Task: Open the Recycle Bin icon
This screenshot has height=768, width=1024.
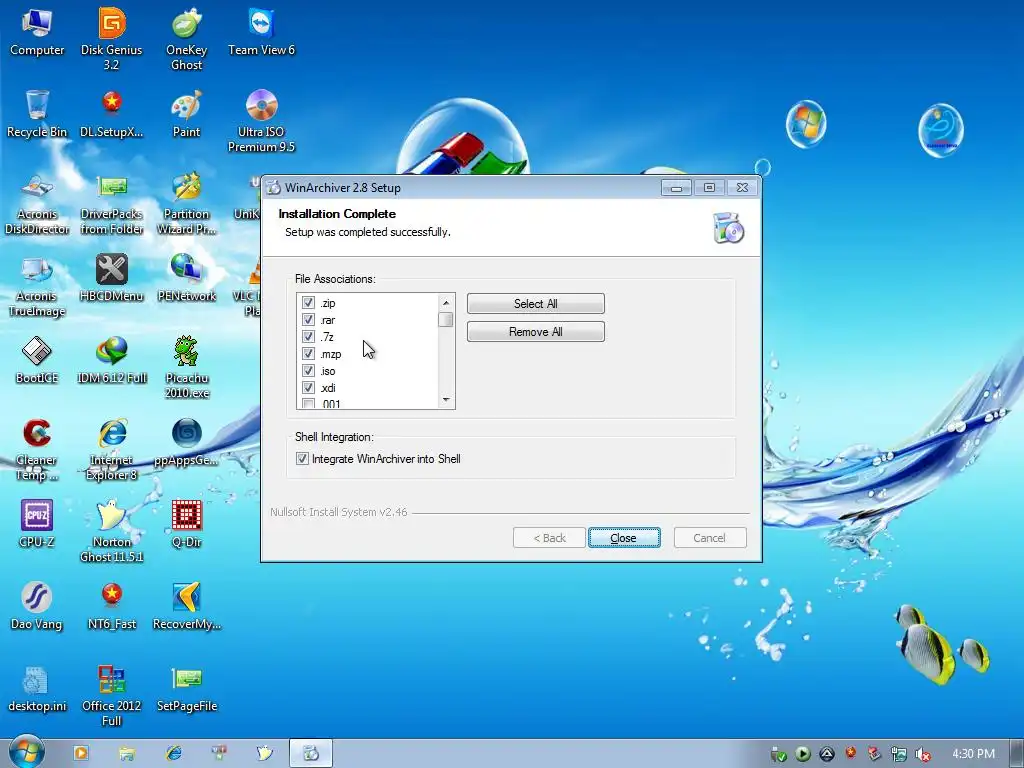Action: [37, 114]
